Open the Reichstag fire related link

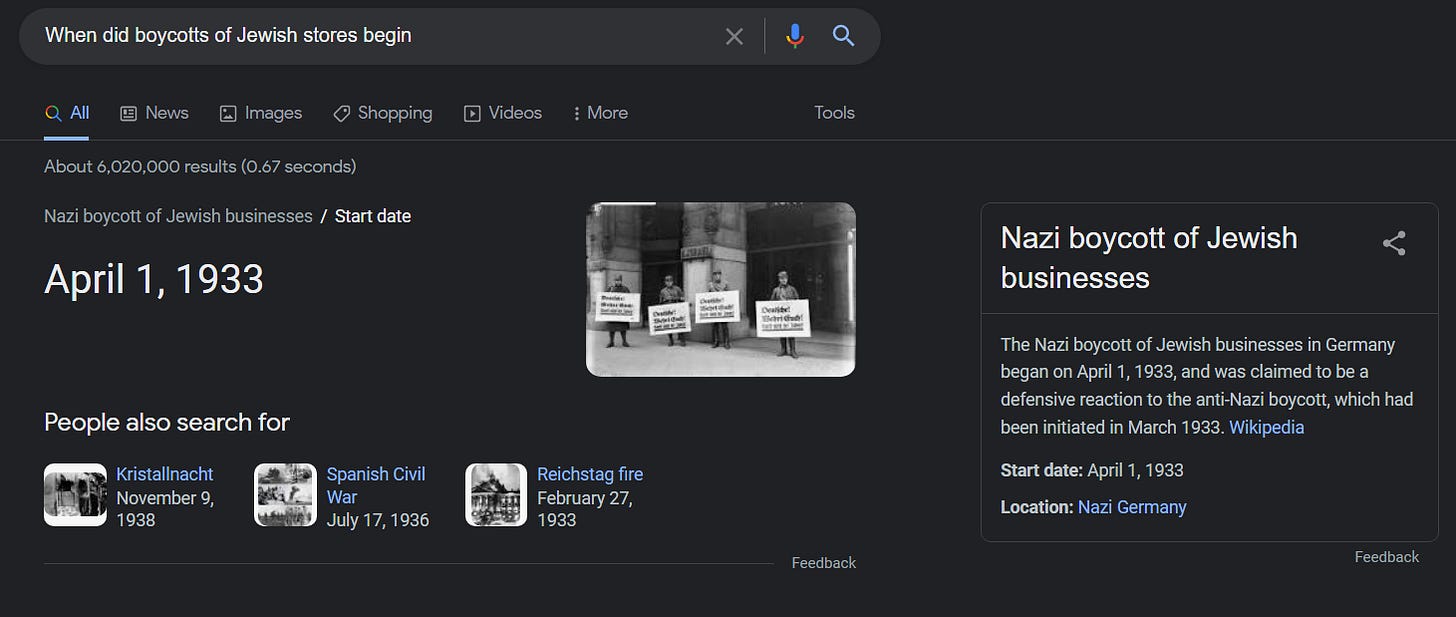[590, 474]
